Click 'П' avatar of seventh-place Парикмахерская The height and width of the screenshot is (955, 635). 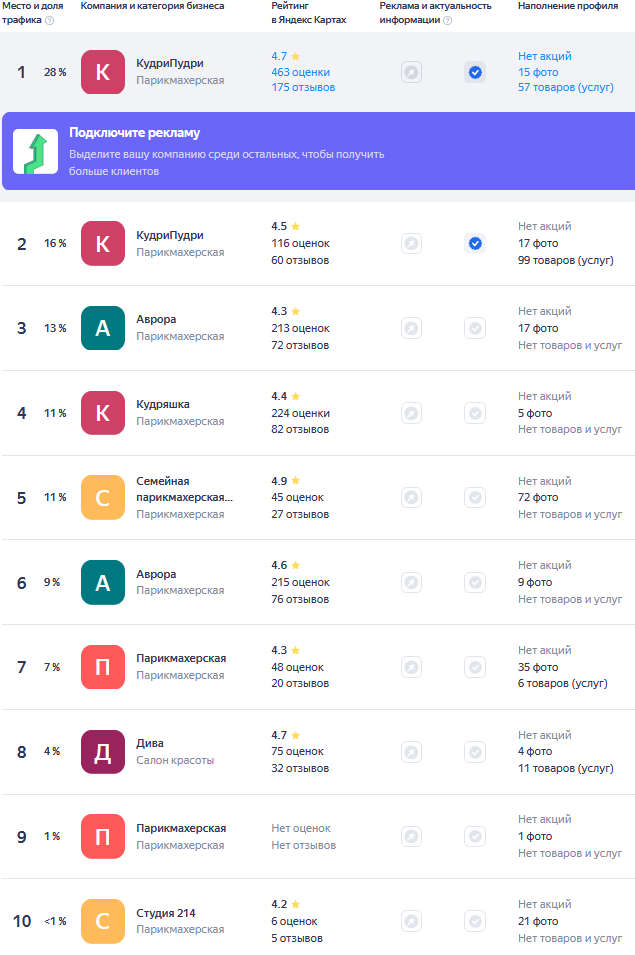[103, 667]
